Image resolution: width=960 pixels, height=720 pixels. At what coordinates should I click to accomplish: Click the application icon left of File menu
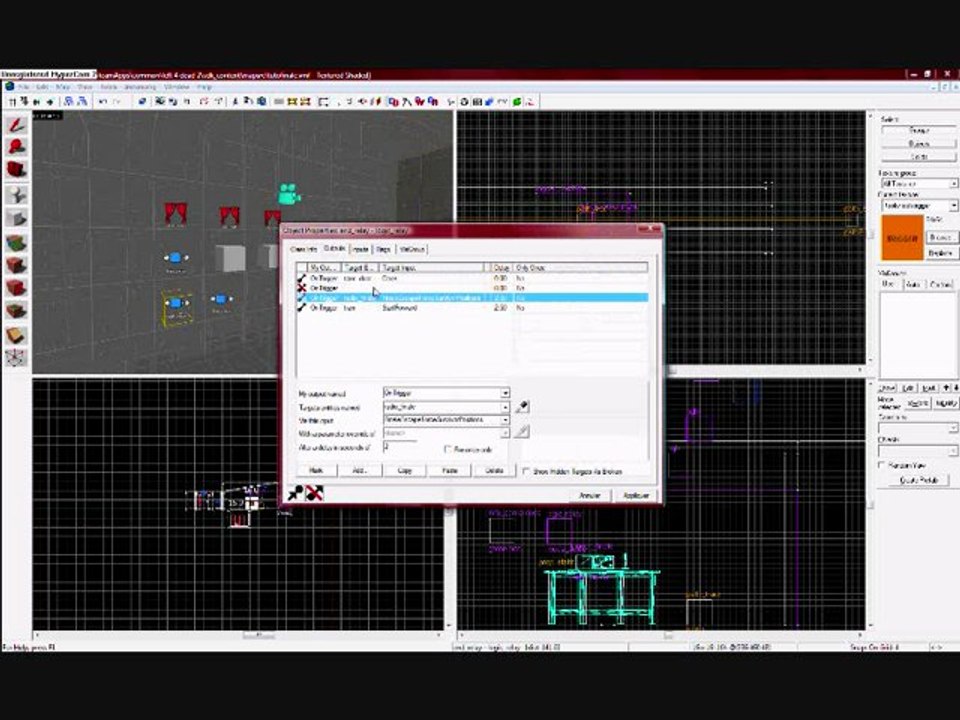(x=9, y=87)
